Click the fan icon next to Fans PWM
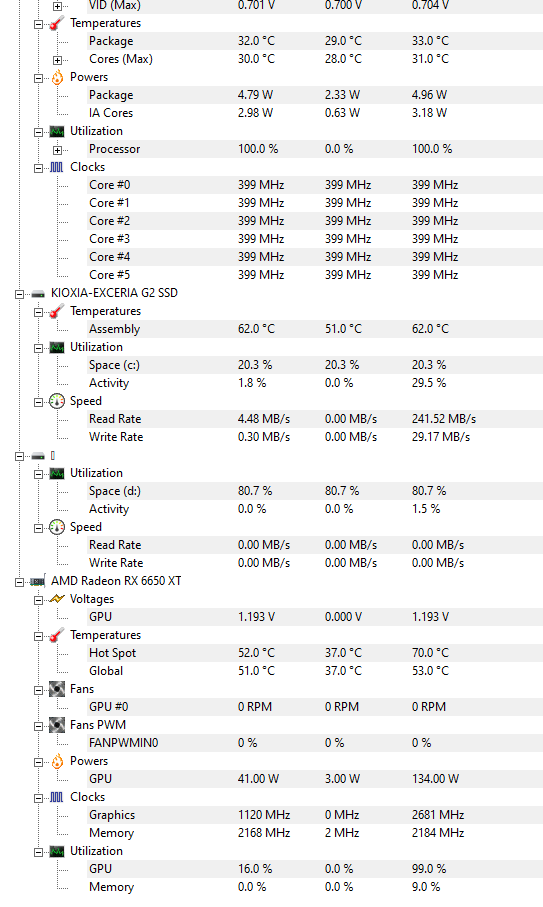 57,725
